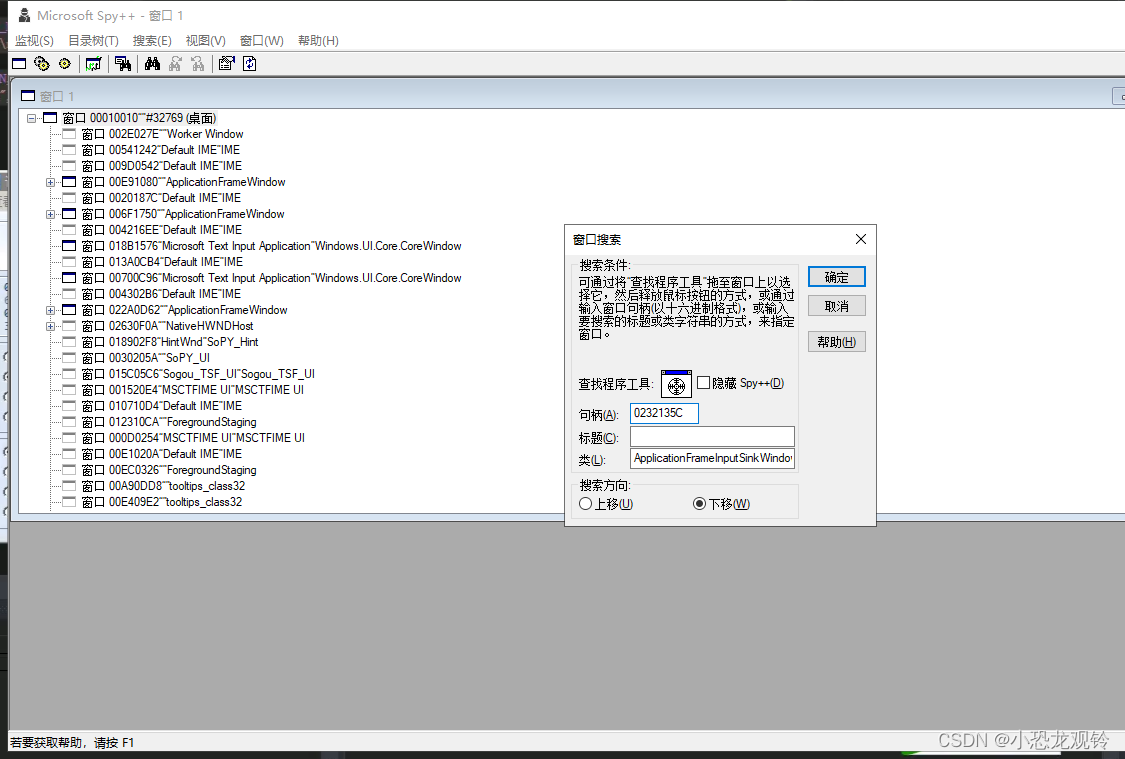The height and width of the screenshot is (759, 1125).
Task: Click the window icon of row 00541242
Action: point(69,150)
